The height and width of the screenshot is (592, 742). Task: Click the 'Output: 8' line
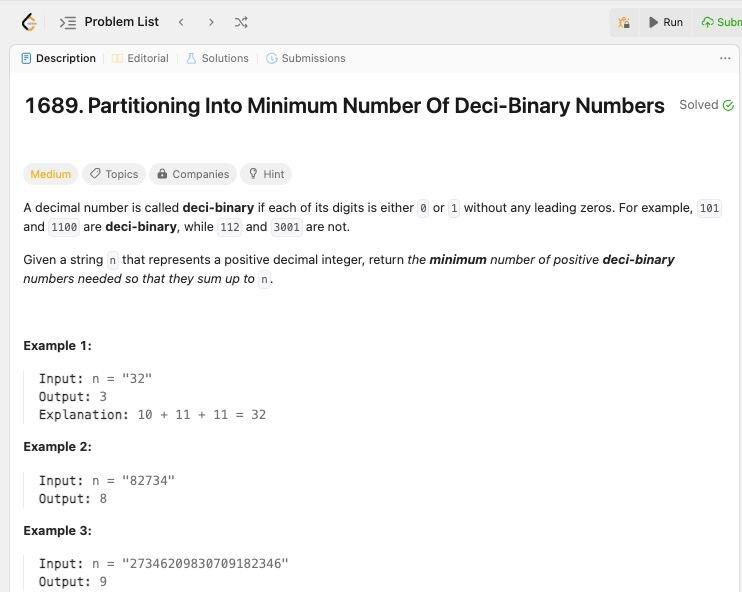pos(73,499)
